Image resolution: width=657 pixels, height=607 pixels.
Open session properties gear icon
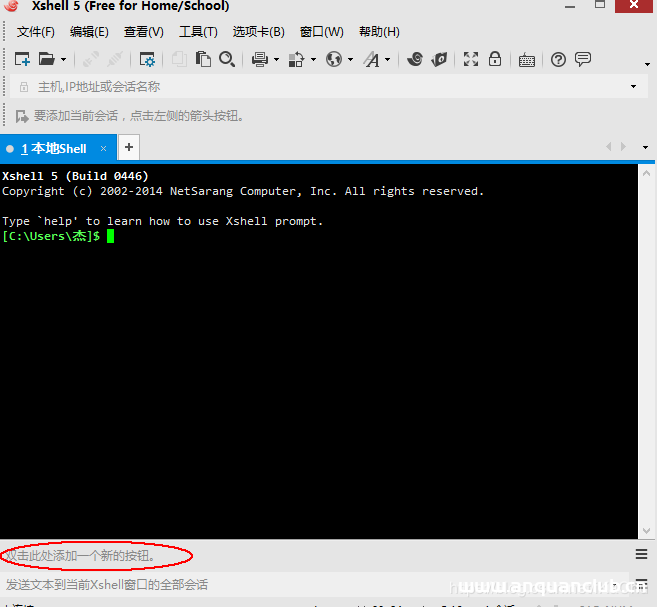(x=147, y=59)
